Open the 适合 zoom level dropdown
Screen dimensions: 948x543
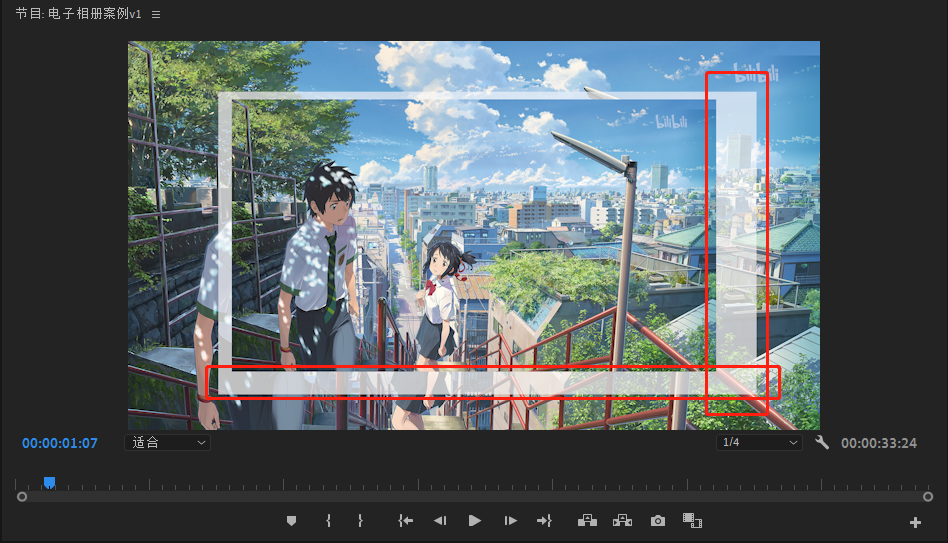167,443
